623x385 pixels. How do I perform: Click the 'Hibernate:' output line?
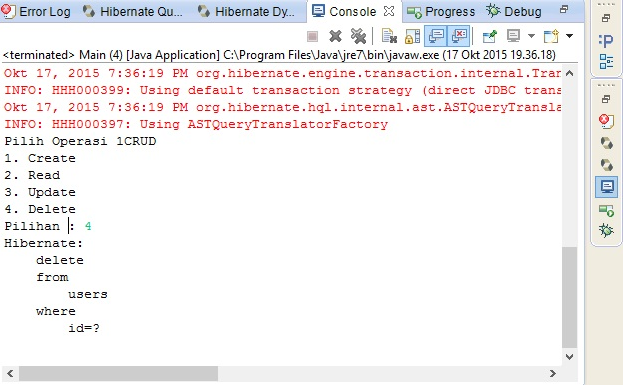click(x=44, y=243)
